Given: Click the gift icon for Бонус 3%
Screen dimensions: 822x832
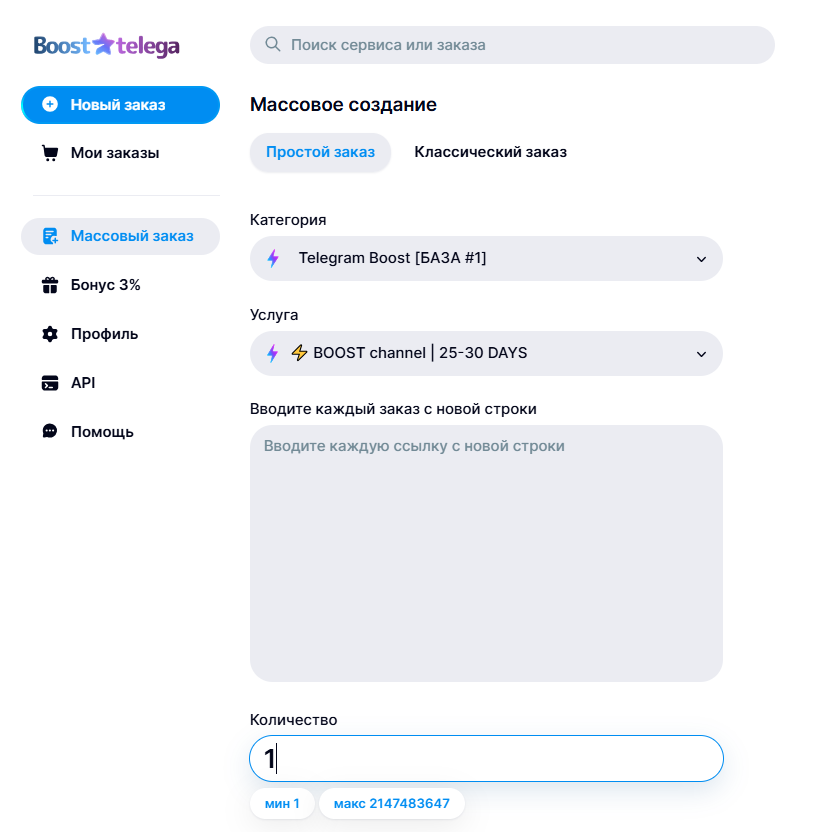Looking at the screenshot, I should pyautogui.click(x=50, y=285).
